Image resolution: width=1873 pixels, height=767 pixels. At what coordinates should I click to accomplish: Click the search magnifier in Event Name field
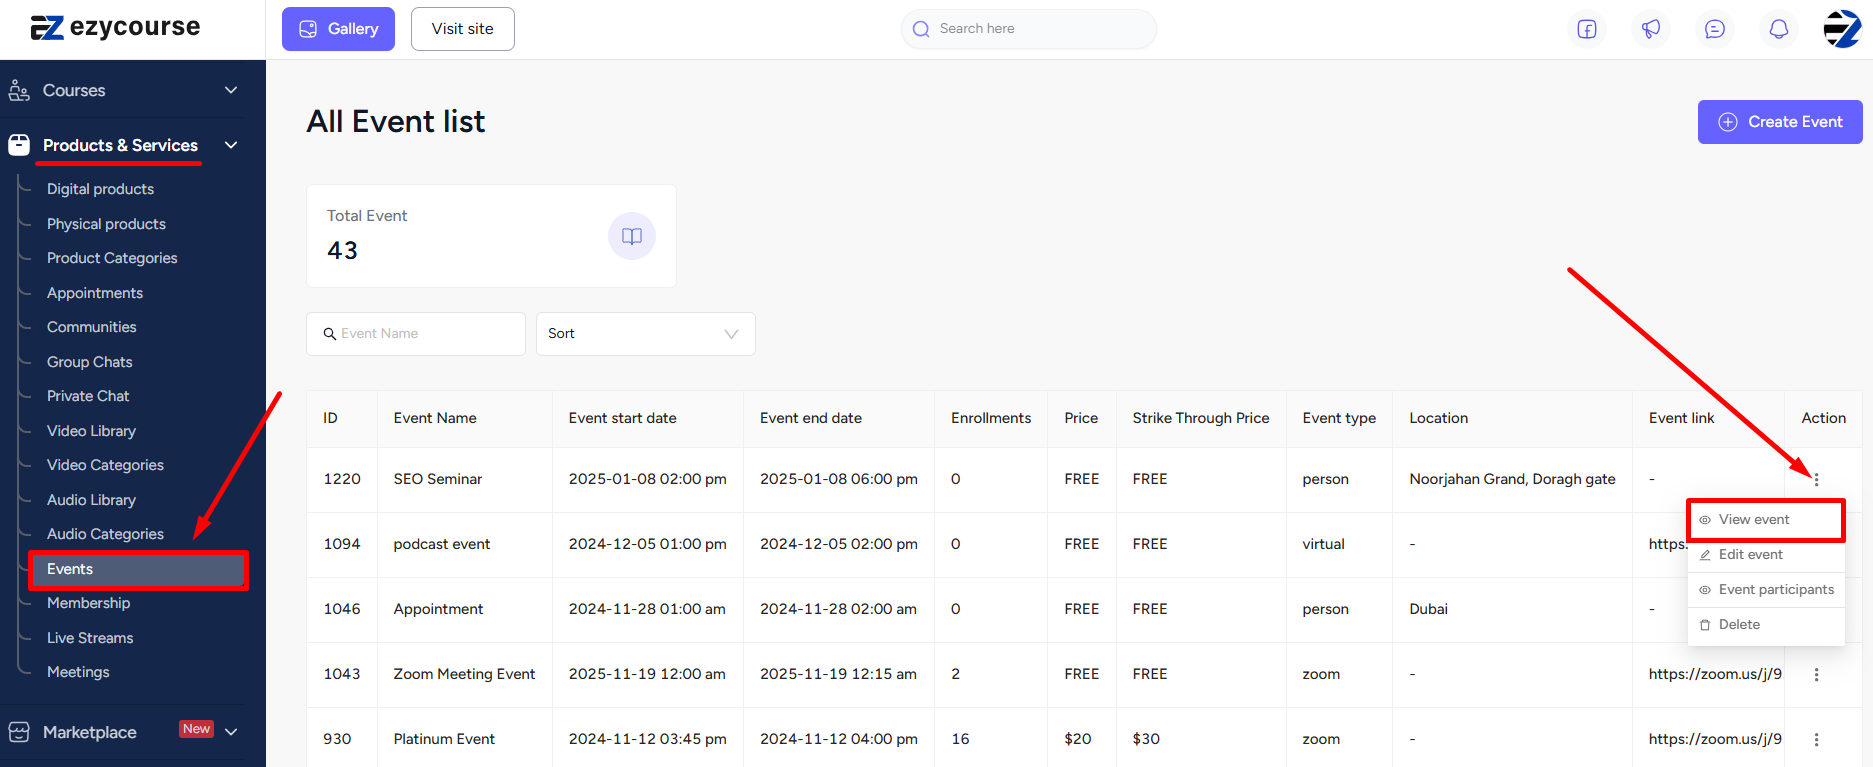(329, 334)
